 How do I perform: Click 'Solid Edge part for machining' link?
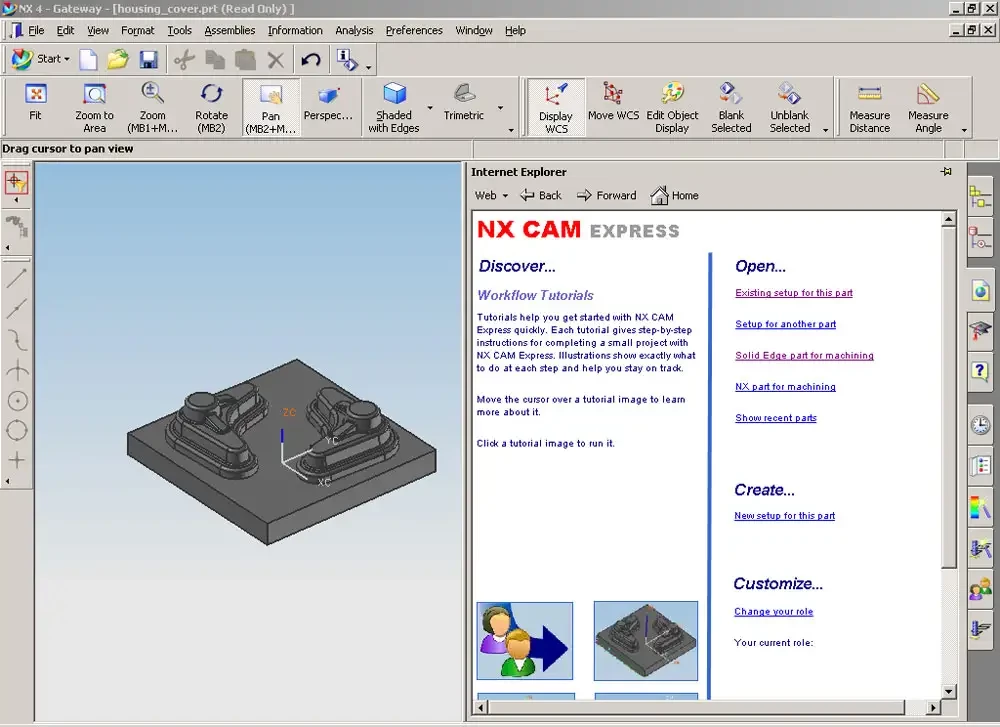pos(804,355)
